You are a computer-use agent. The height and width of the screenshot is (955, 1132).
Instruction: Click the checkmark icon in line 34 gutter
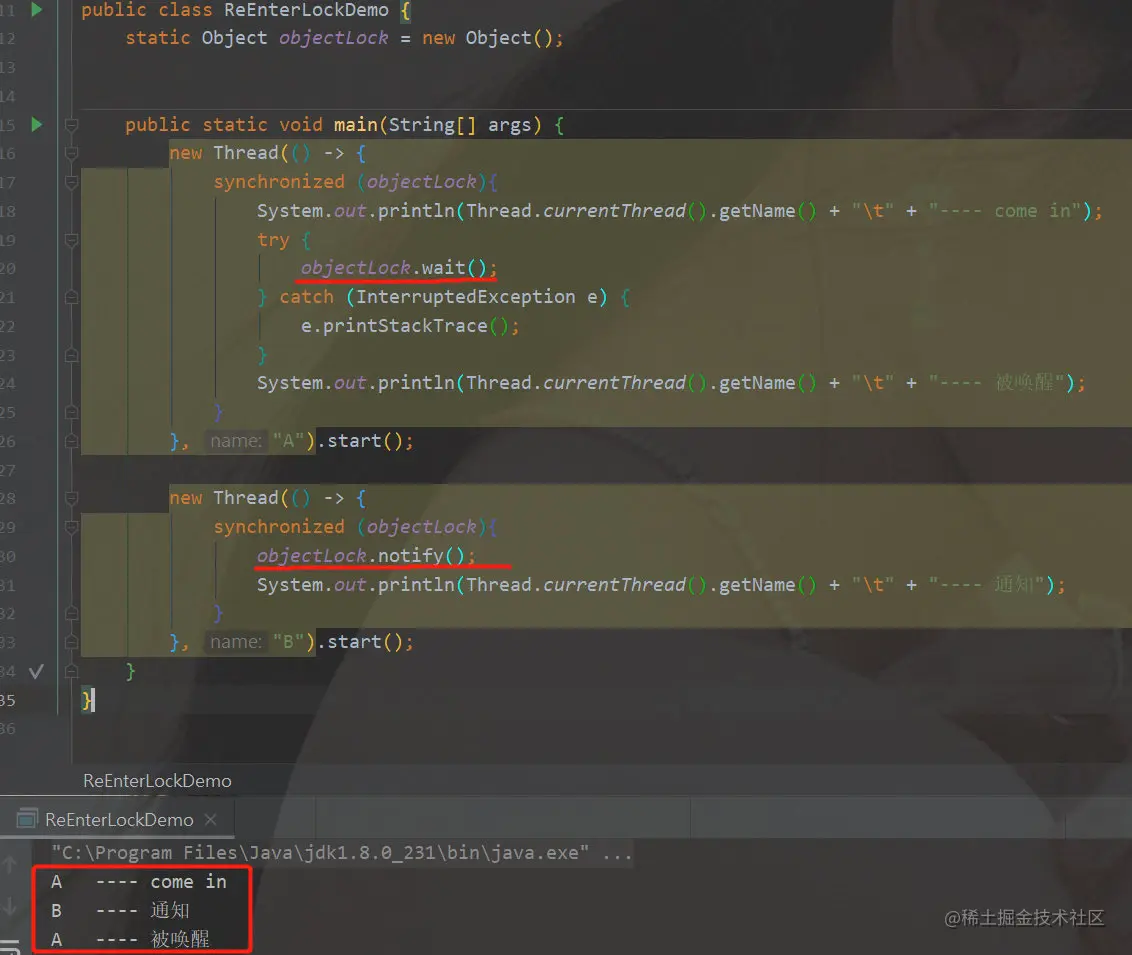[36, 671]
